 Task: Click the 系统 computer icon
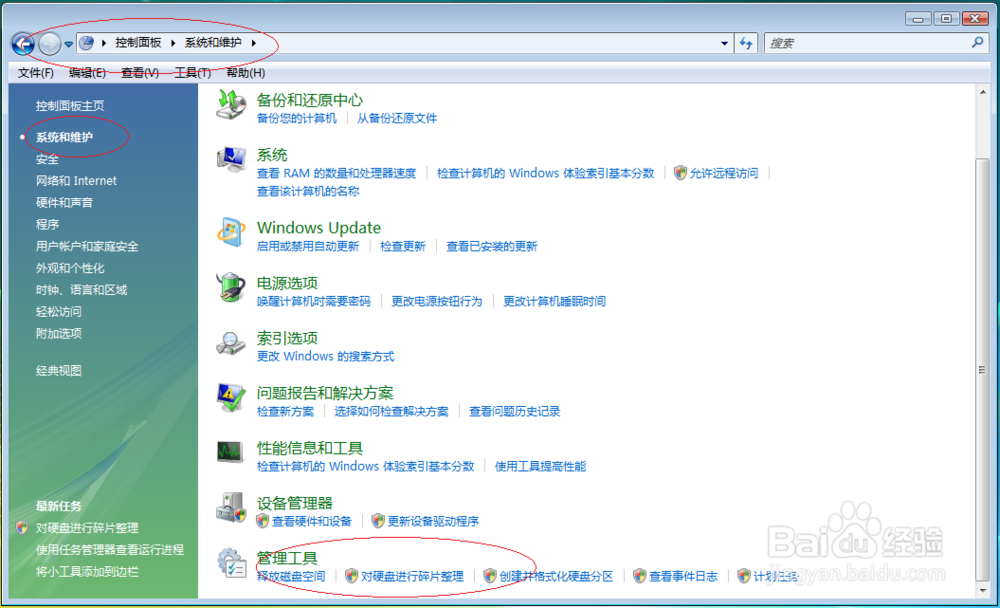(x=231, y=159)
